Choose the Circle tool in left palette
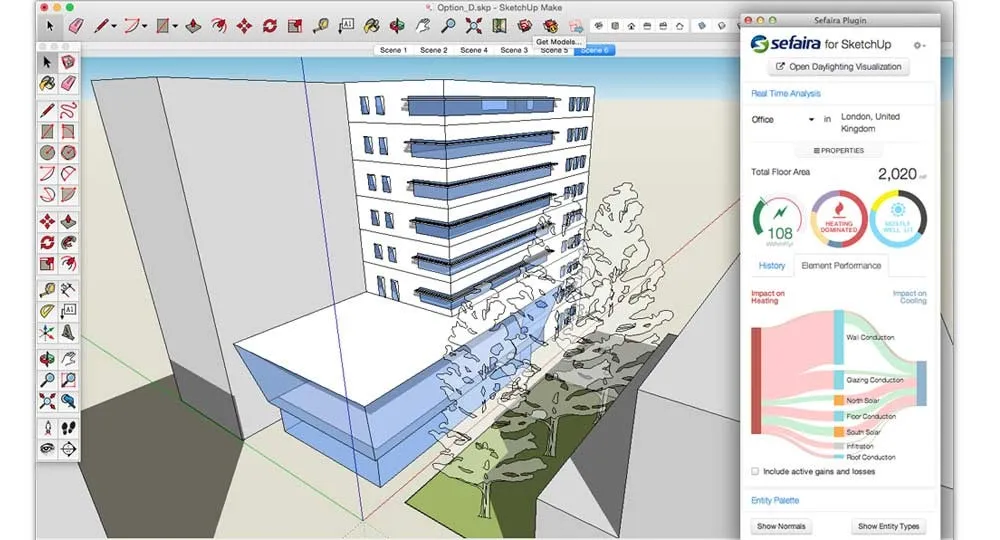The image size is (1000, 540). point(47,152)
